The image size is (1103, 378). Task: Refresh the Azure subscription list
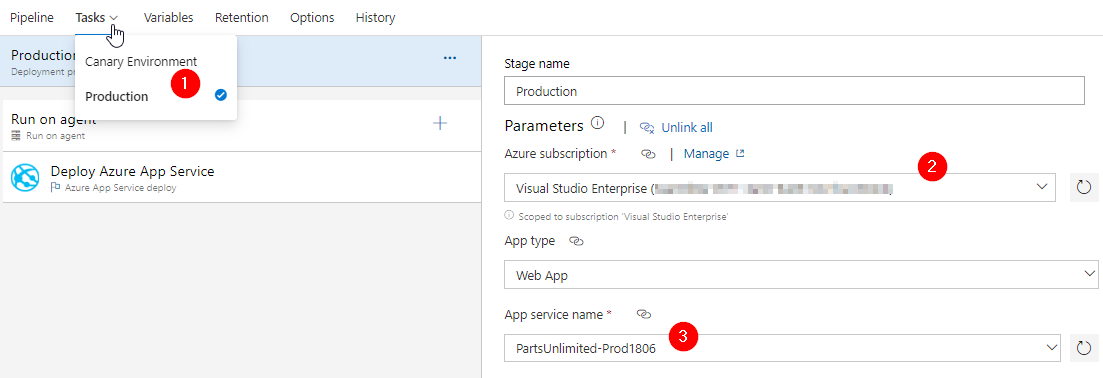(1084, 187)
